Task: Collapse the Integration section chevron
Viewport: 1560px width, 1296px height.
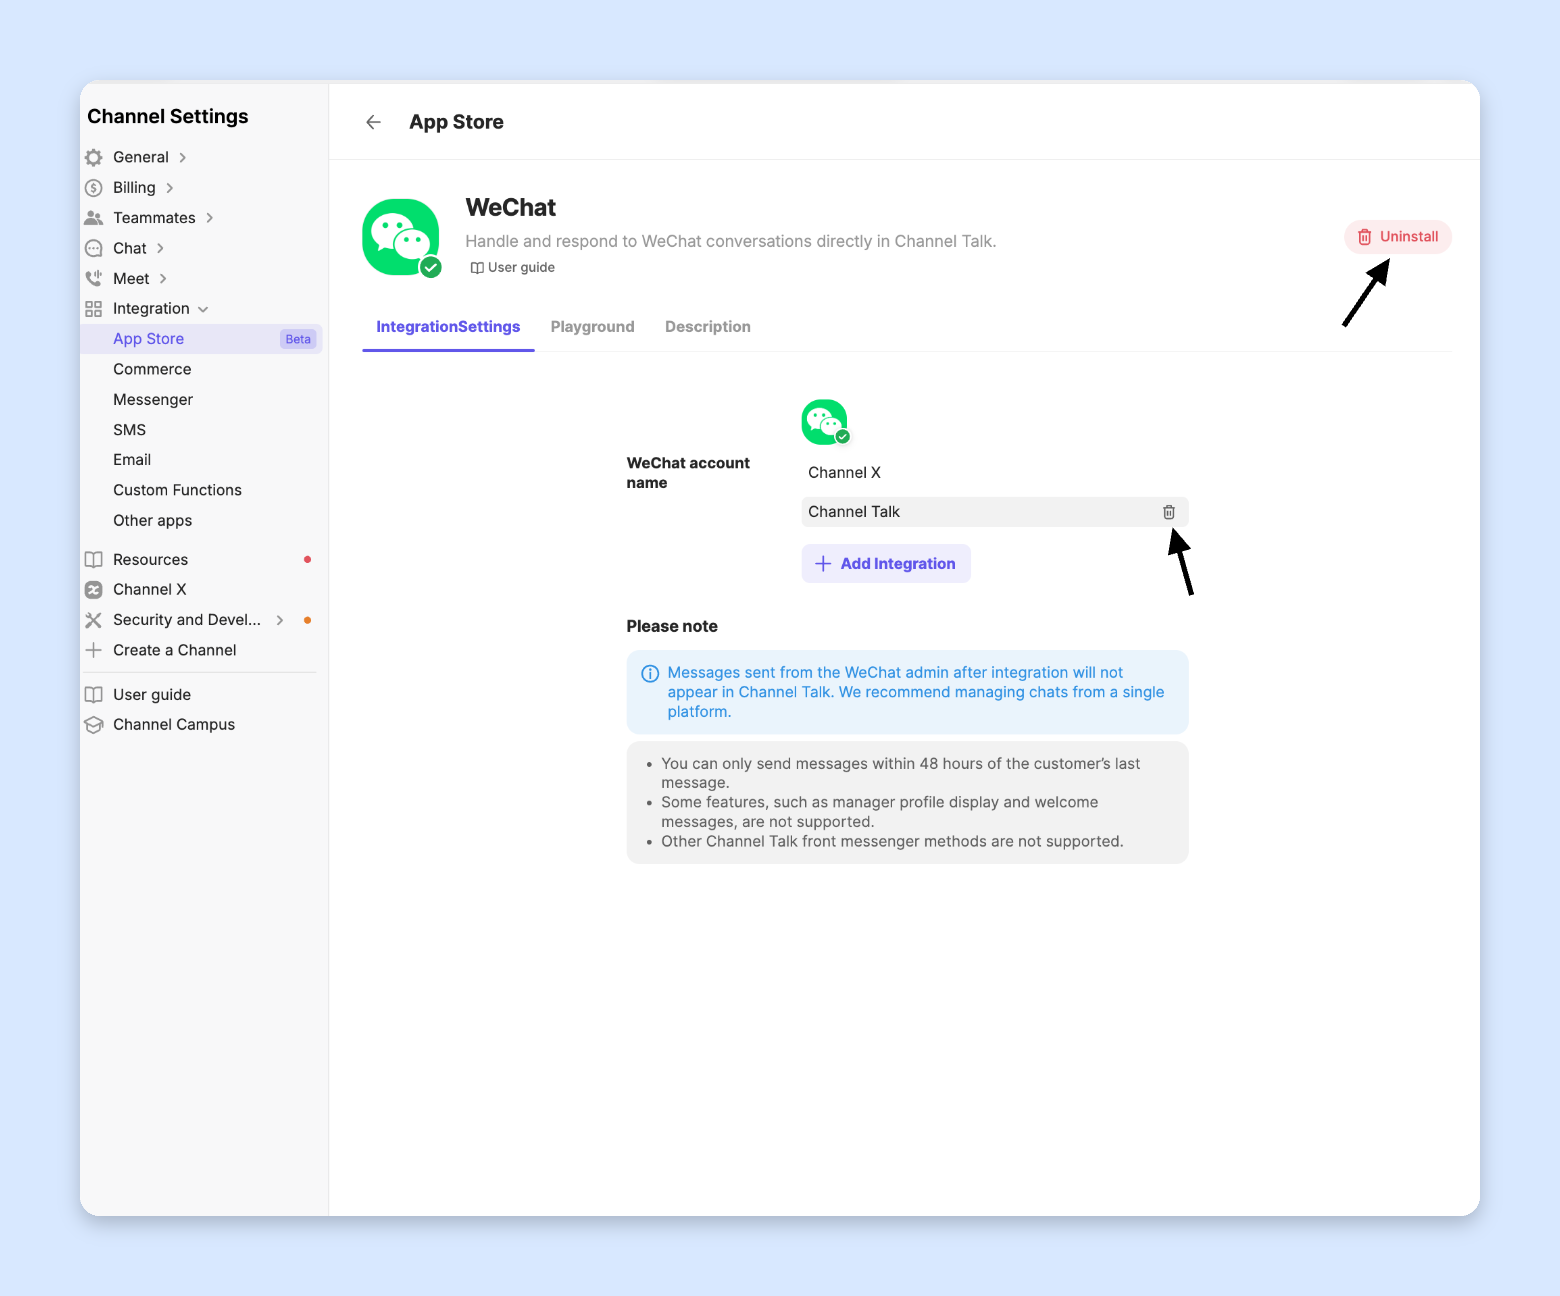Action: [203, 310]
